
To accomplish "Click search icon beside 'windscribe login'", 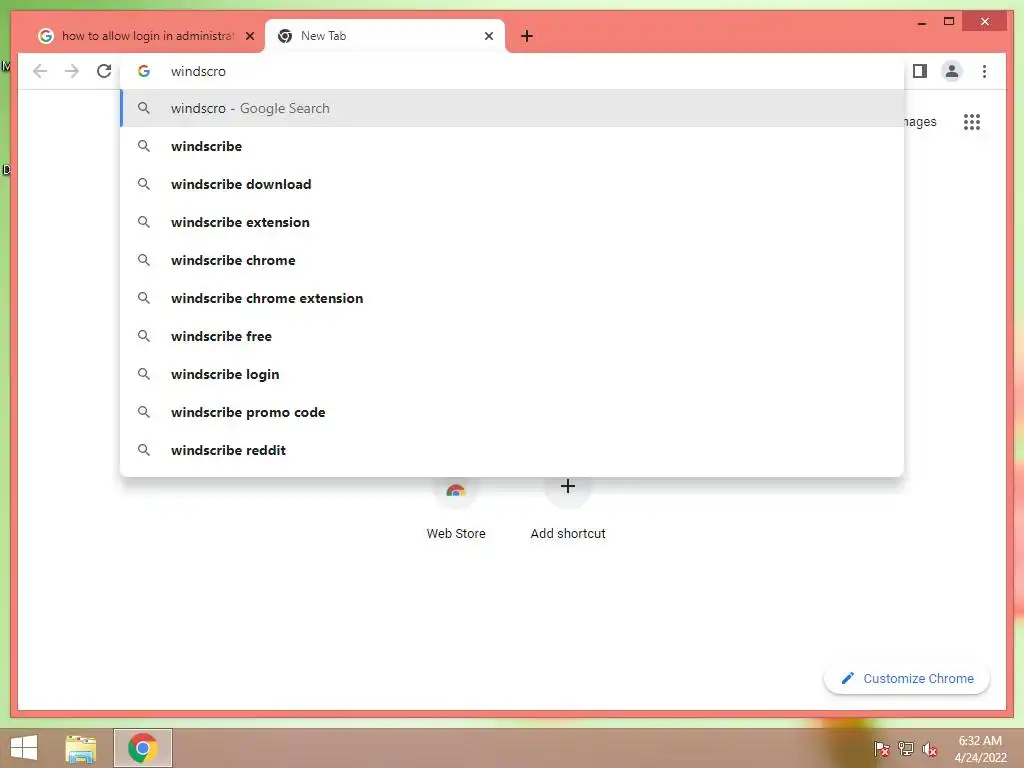I will (x=144, y=374).
